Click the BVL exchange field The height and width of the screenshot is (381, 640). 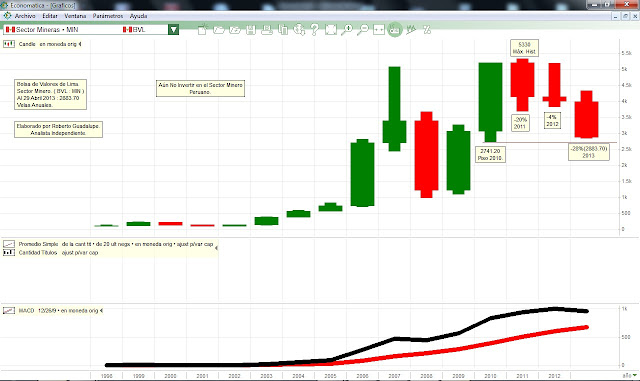[x=144, y=29]
